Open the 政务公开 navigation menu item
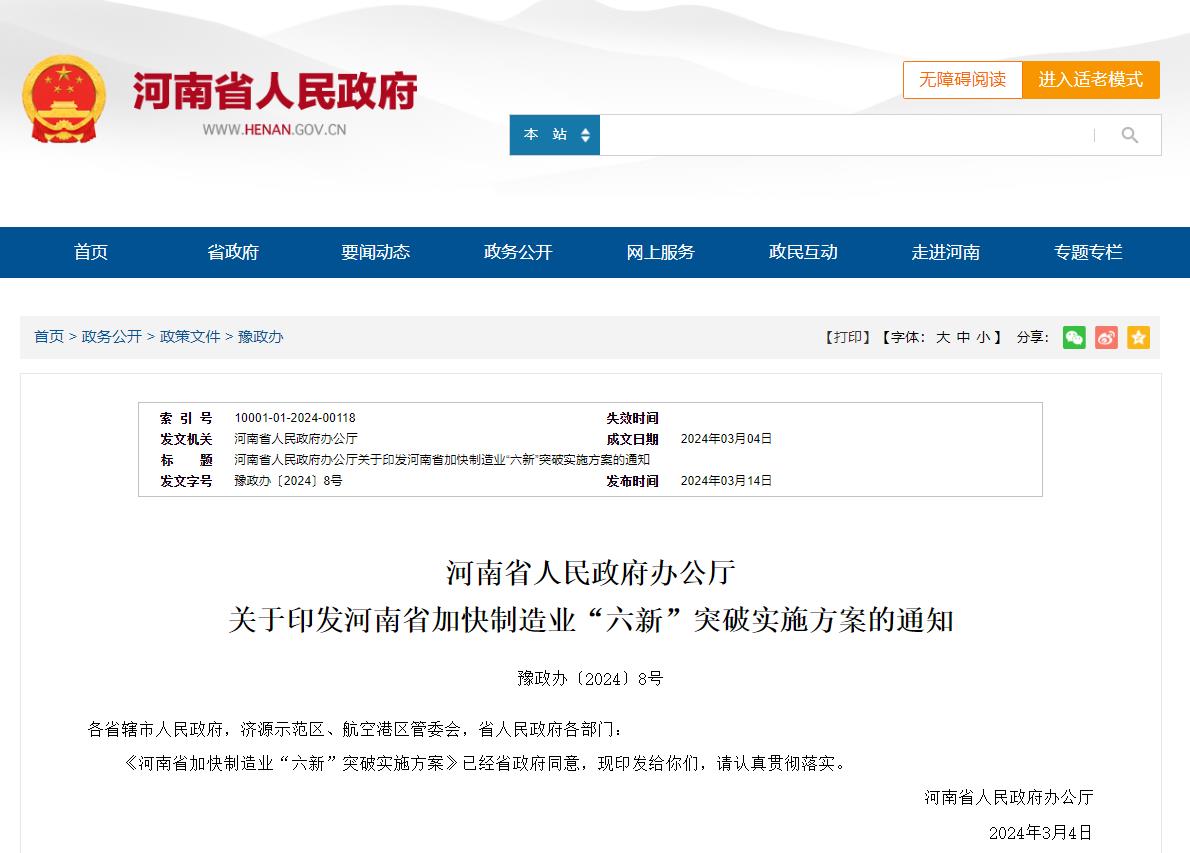The width and height of the screenshot is (1190, 853). pyautogui.click(x=518, y=252)
